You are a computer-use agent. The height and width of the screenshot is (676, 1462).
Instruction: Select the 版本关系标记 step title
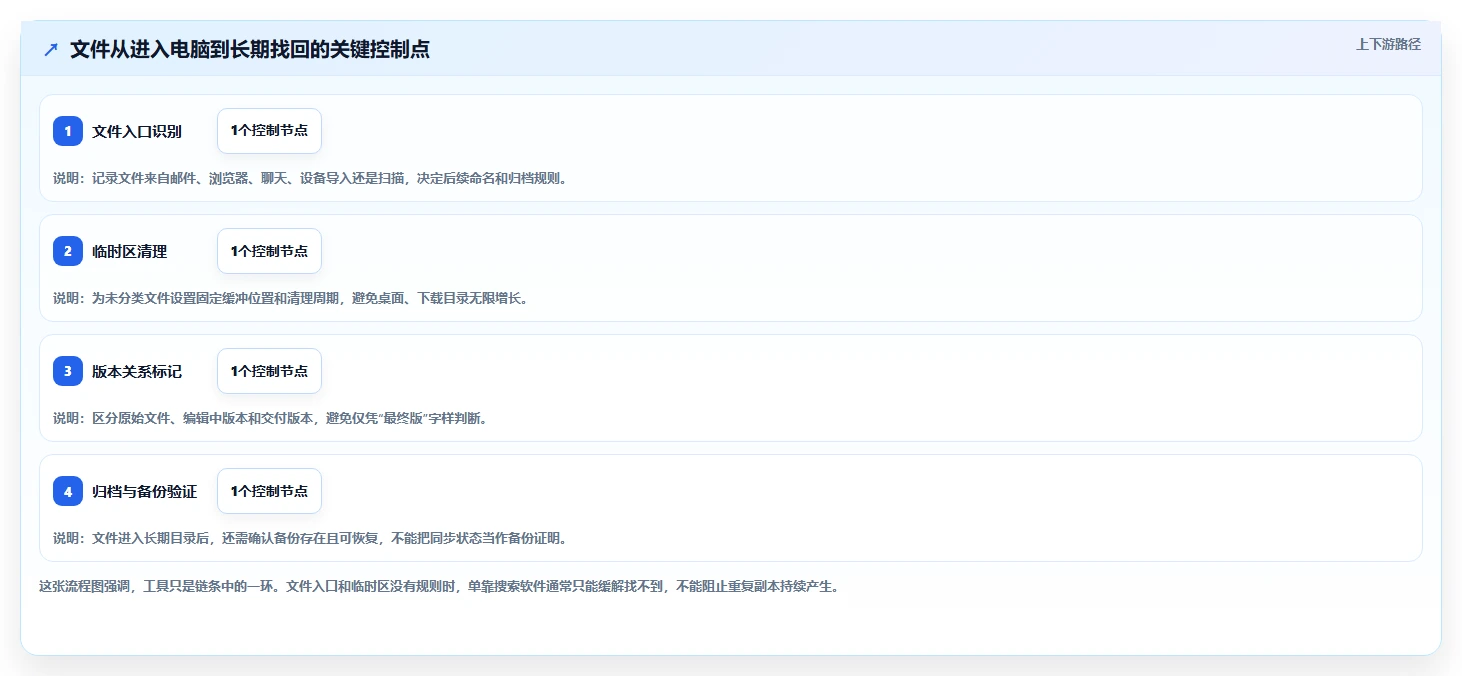pos(137,371)
